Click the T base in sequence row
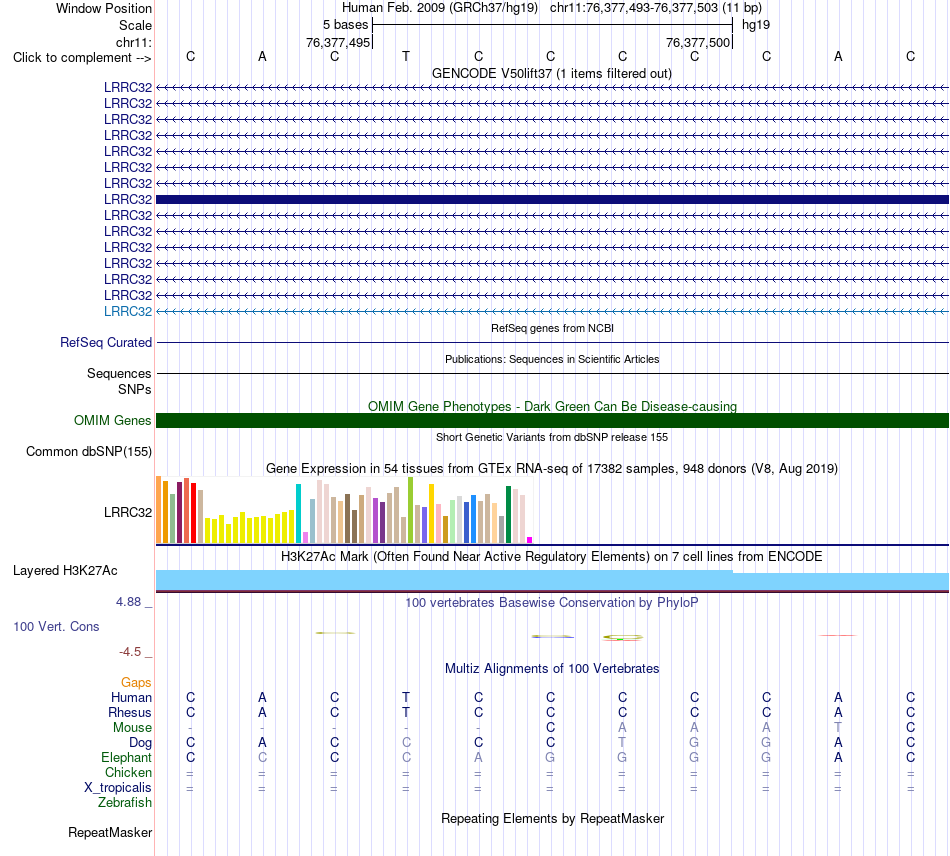This screenshot has height=856, width=950. click(x=406, y=56)
